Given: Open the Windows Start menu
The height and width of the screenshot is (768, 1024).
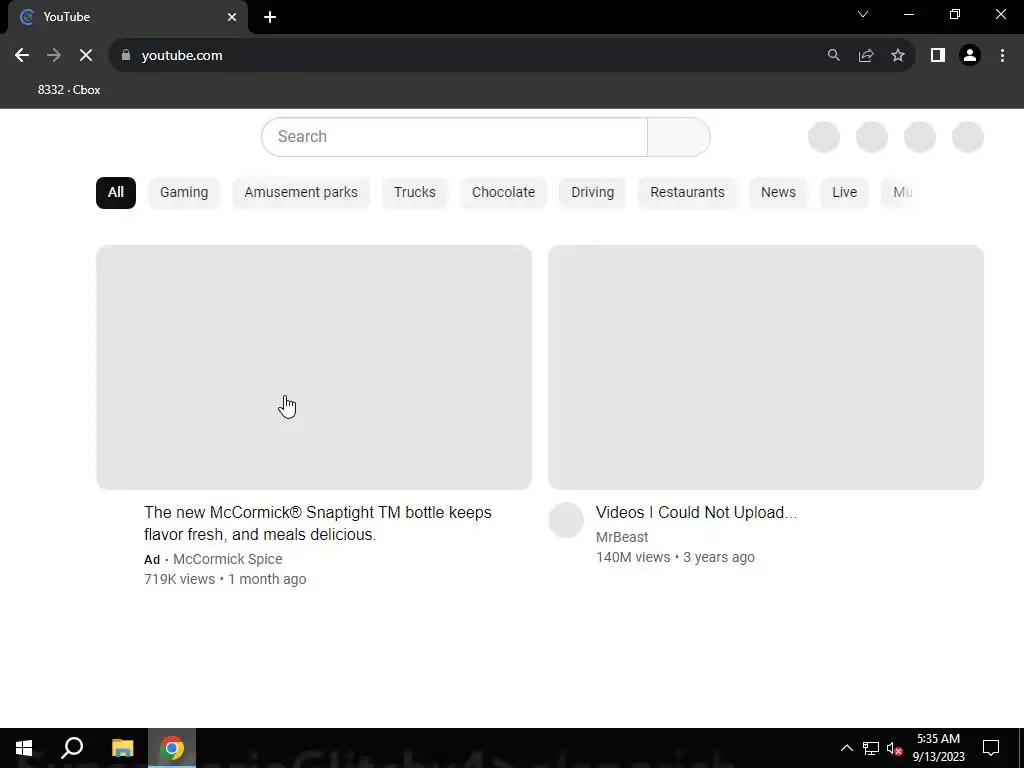Looking at the screenshot, I should coord(24,748).
